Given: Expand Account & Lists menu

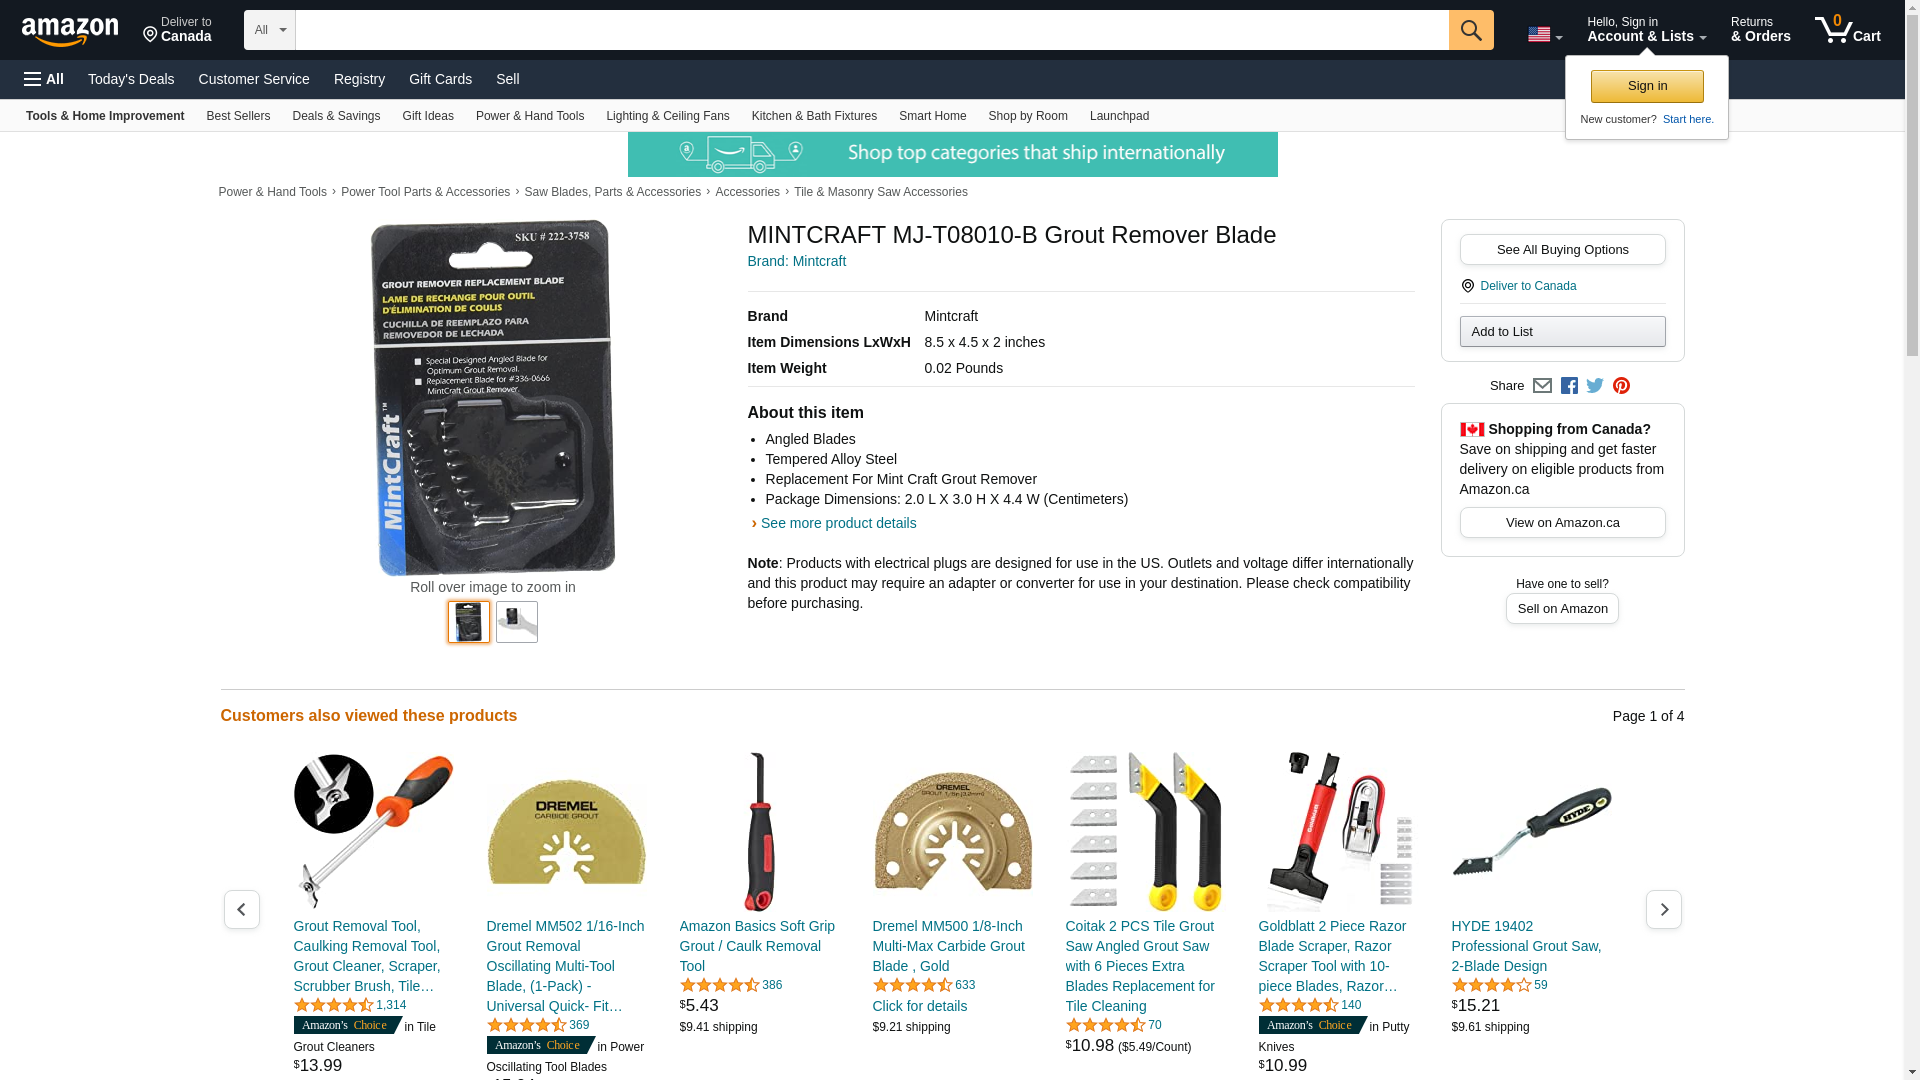Looking at the screenshot, I should click(1646, 30).
